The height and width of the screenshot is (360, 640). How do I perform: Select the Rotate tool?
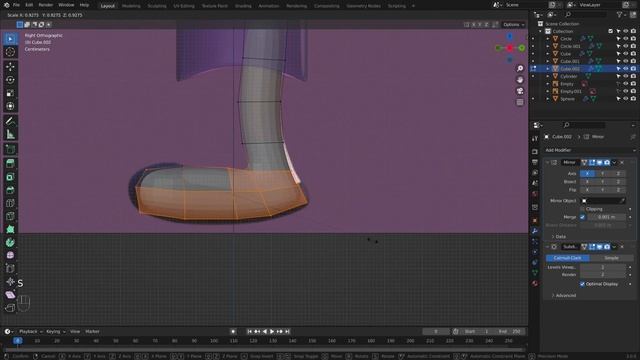(x=10, y=80)
